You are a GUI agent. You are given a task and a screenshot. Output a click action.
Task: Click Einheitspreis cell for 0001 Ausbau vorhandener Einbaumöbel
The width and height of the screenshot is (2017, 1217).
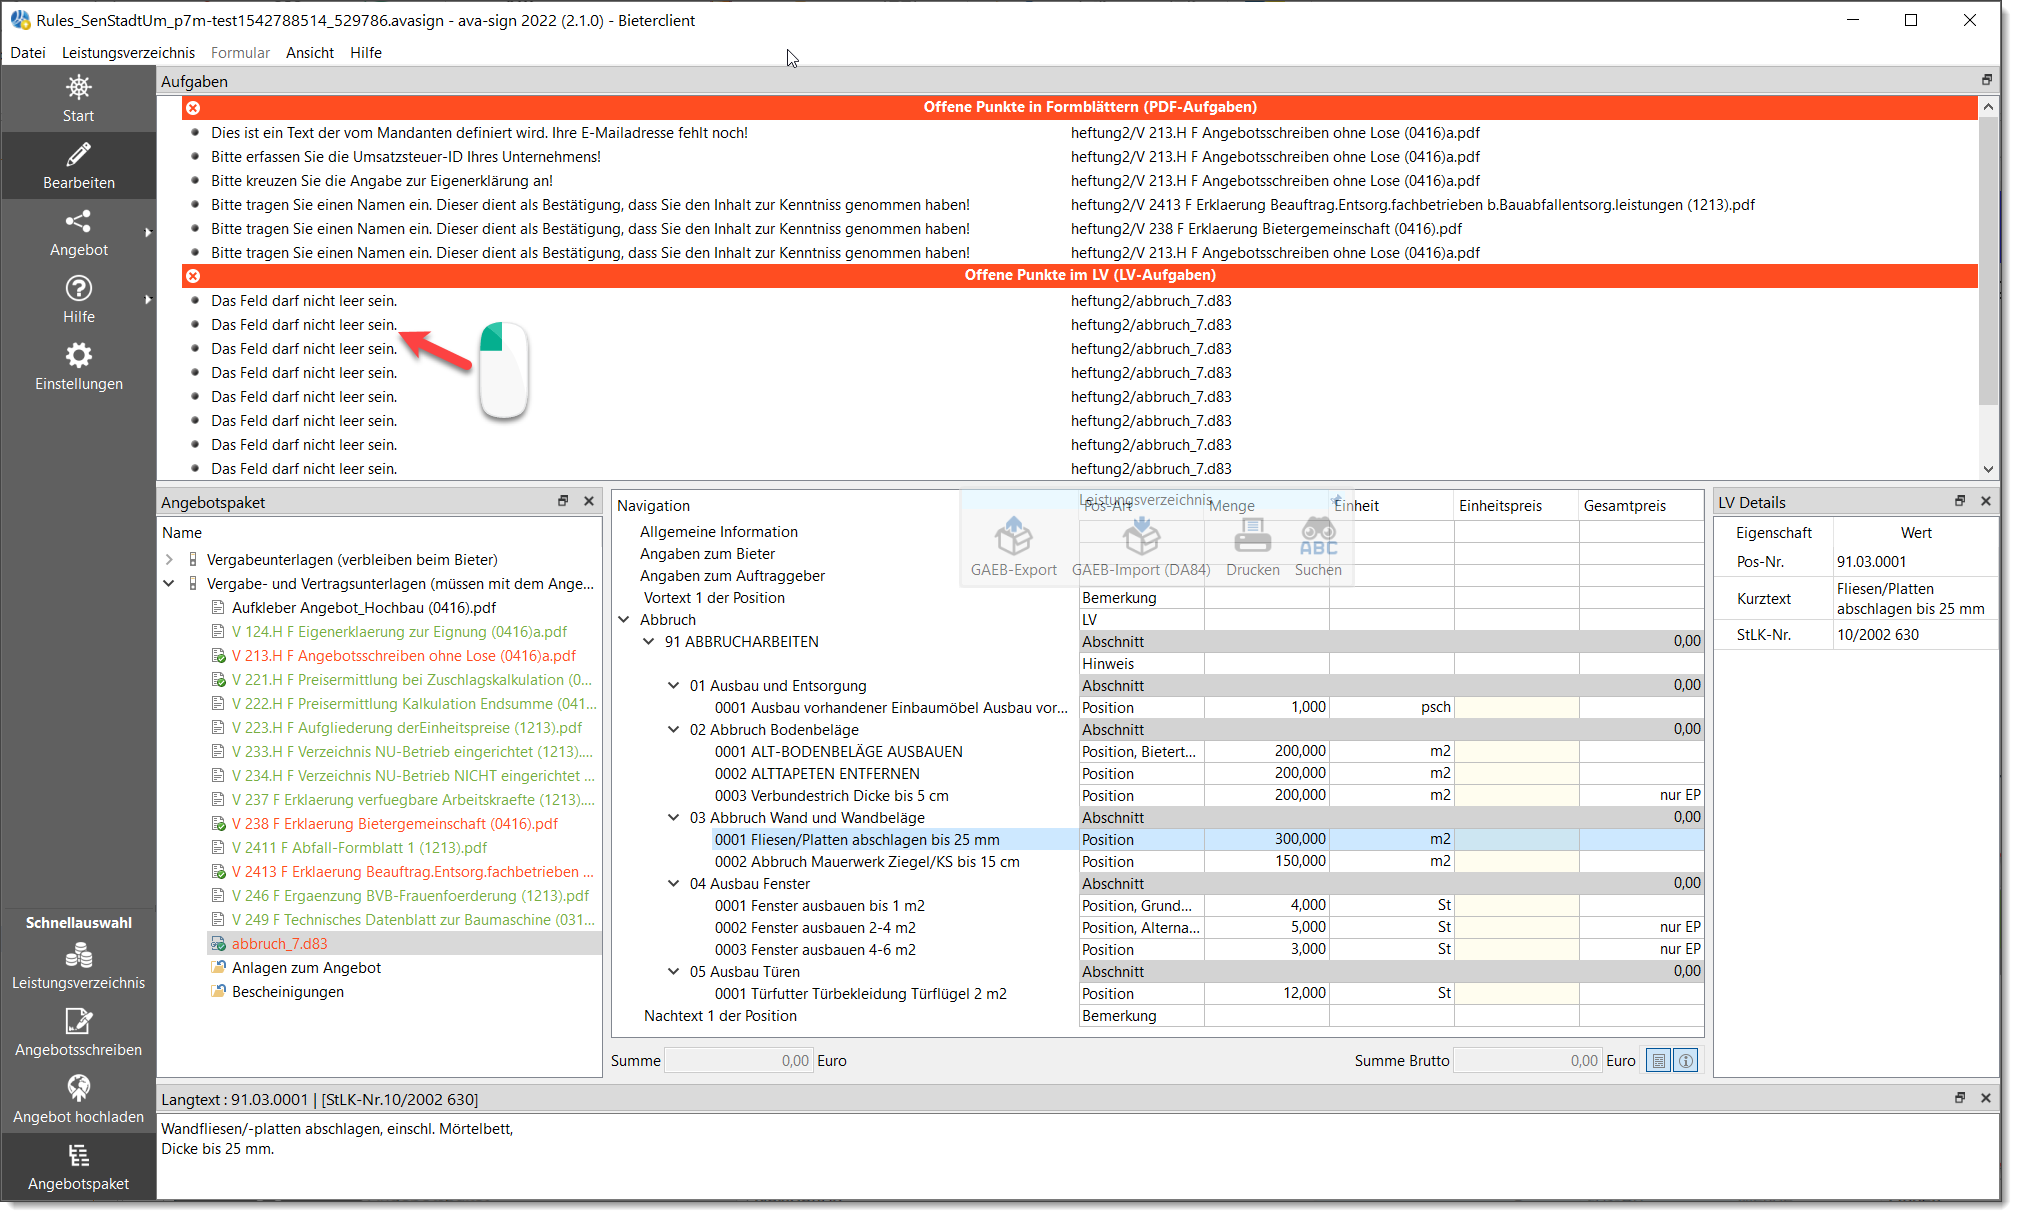pyautogui.click(x=1516, y=707)
